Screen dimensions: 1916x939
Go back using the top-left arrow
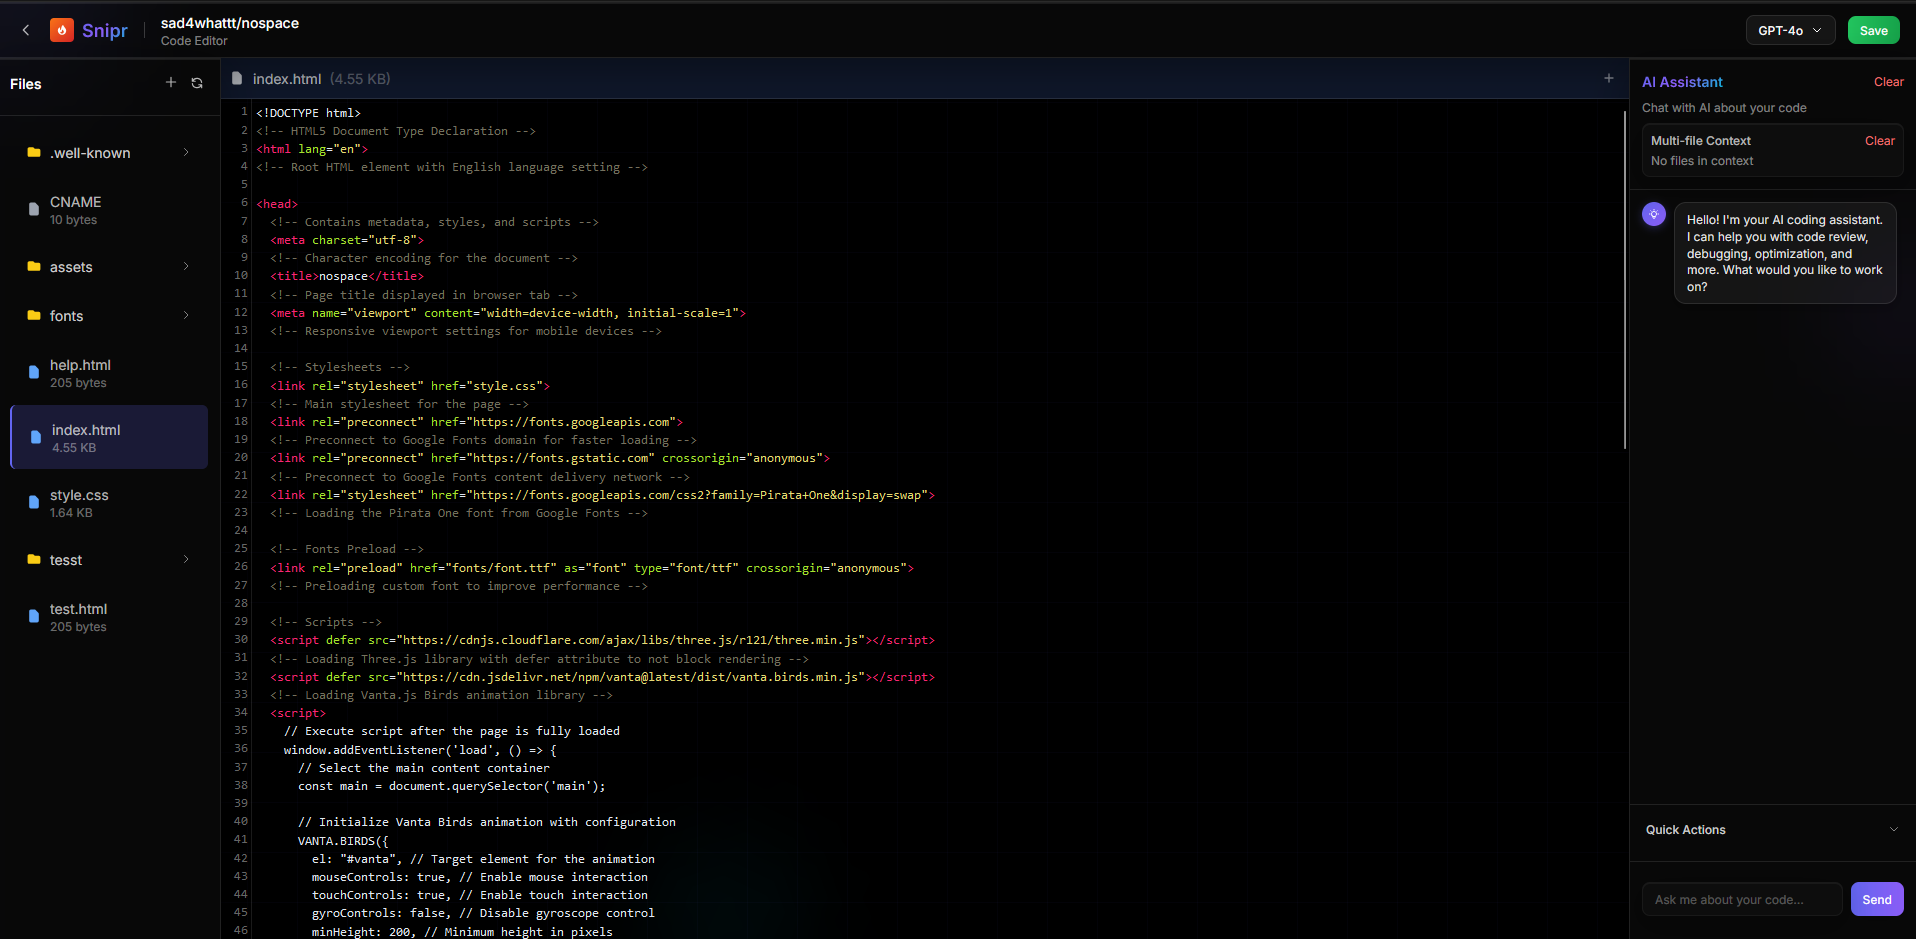point(26,30)
